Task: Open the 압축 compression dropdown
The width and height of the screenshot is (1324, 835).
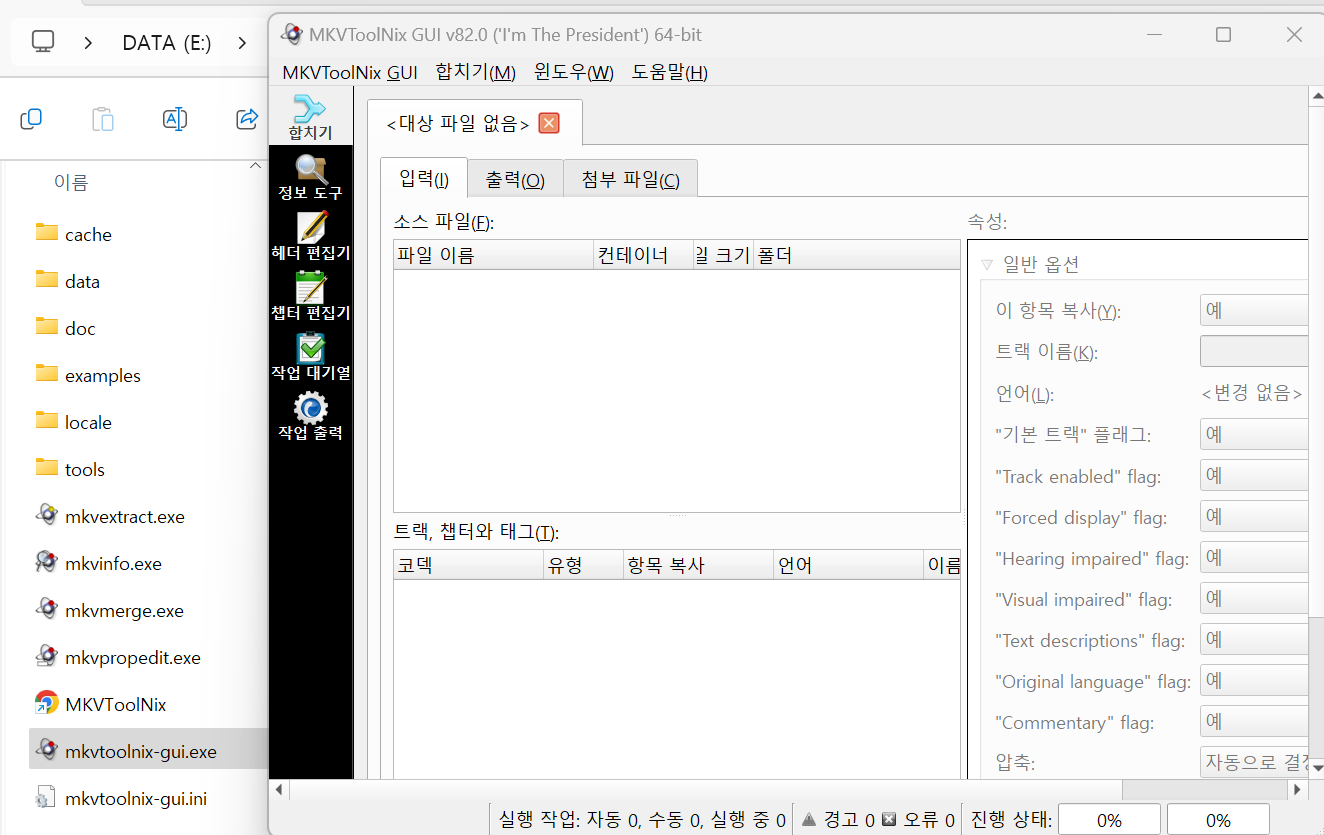Action: coord(1254,762)
